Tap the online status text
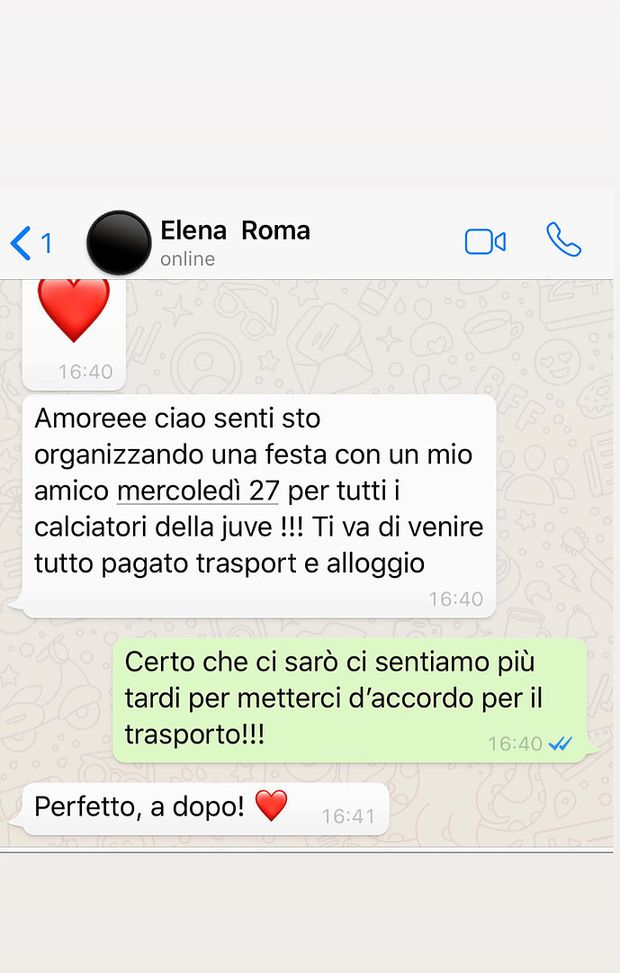This screenshot has height=973, width=620. pos(187,259)
